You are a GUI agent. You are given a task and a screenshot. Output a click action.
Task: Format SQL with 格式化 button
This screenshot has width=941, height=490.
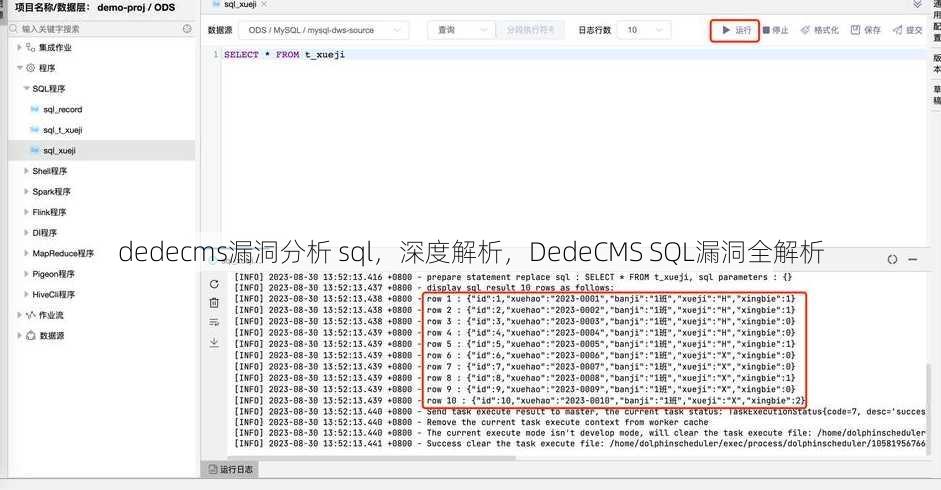[820, 30]
